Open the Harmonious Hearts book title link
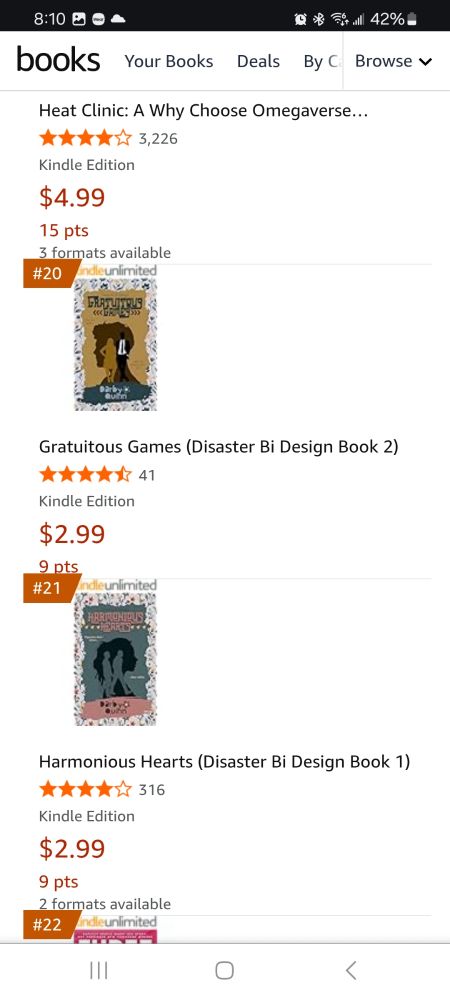 (x=224, y=761)
